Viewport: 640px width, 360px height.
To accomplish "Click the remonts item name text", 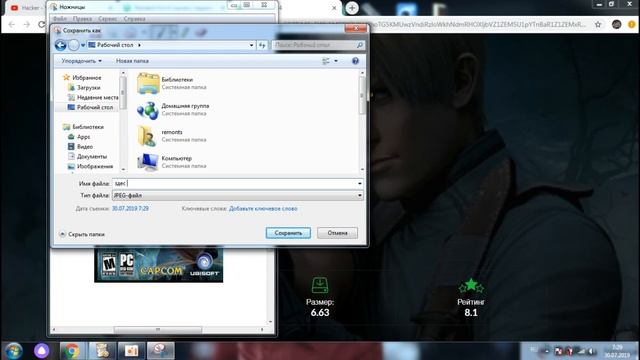I will coord(172,132).
